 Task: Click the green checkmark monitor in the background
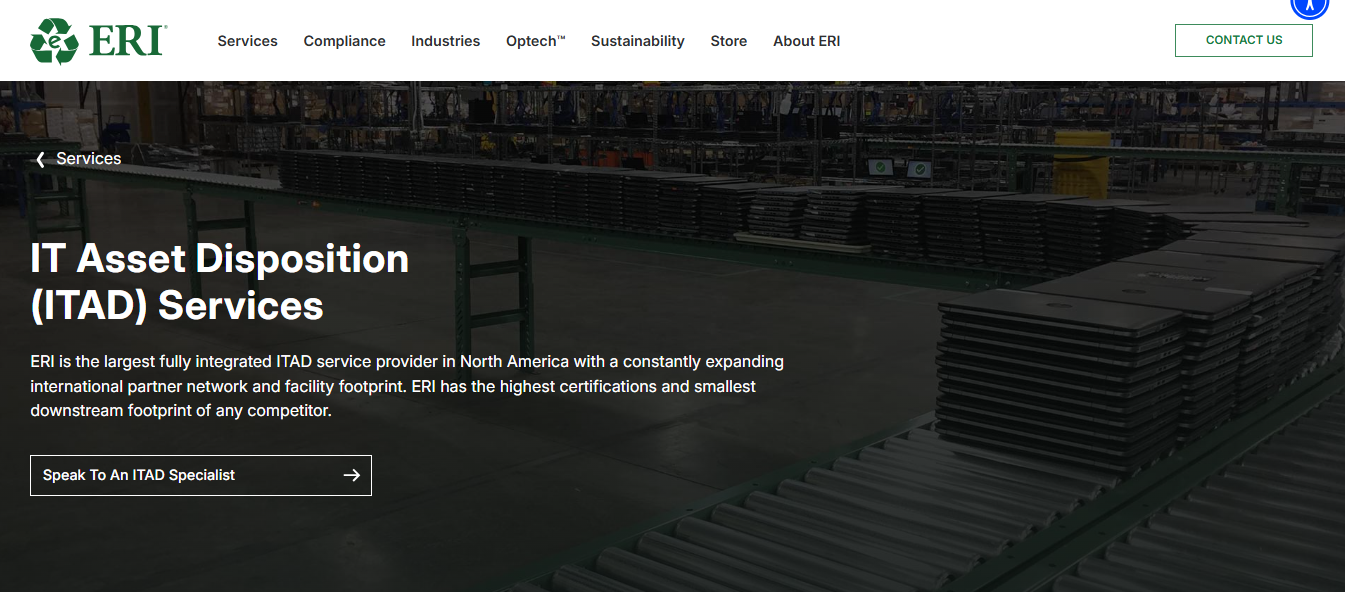click(x=881, y=167)
